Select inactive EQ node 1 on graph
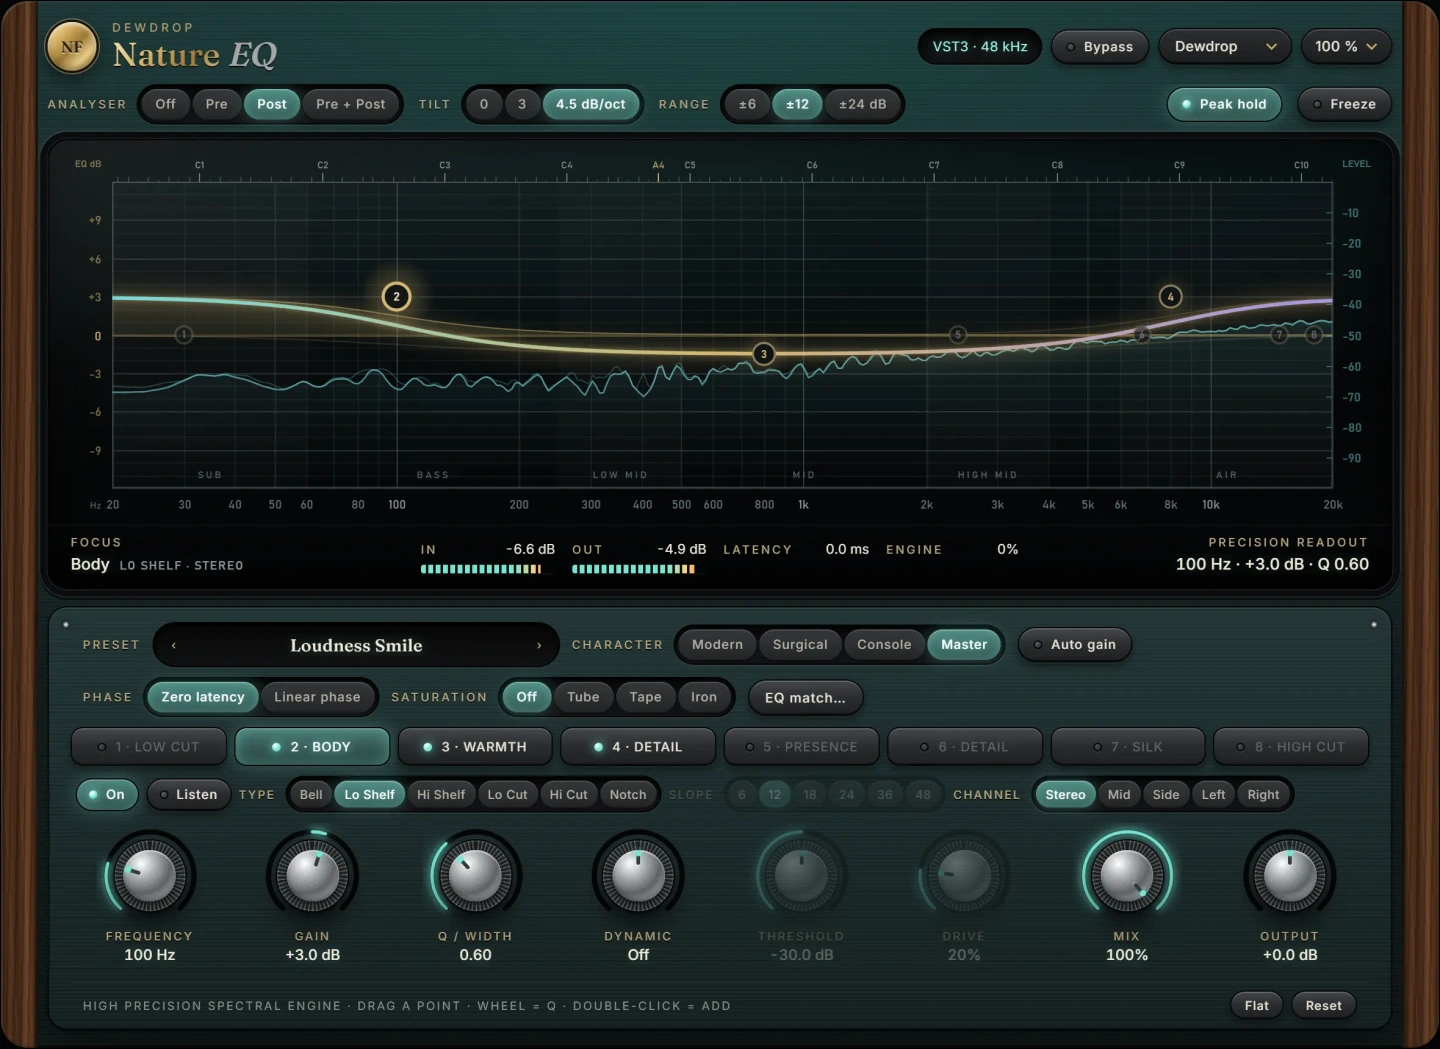1440x1049 pixels. coord(184,334)
